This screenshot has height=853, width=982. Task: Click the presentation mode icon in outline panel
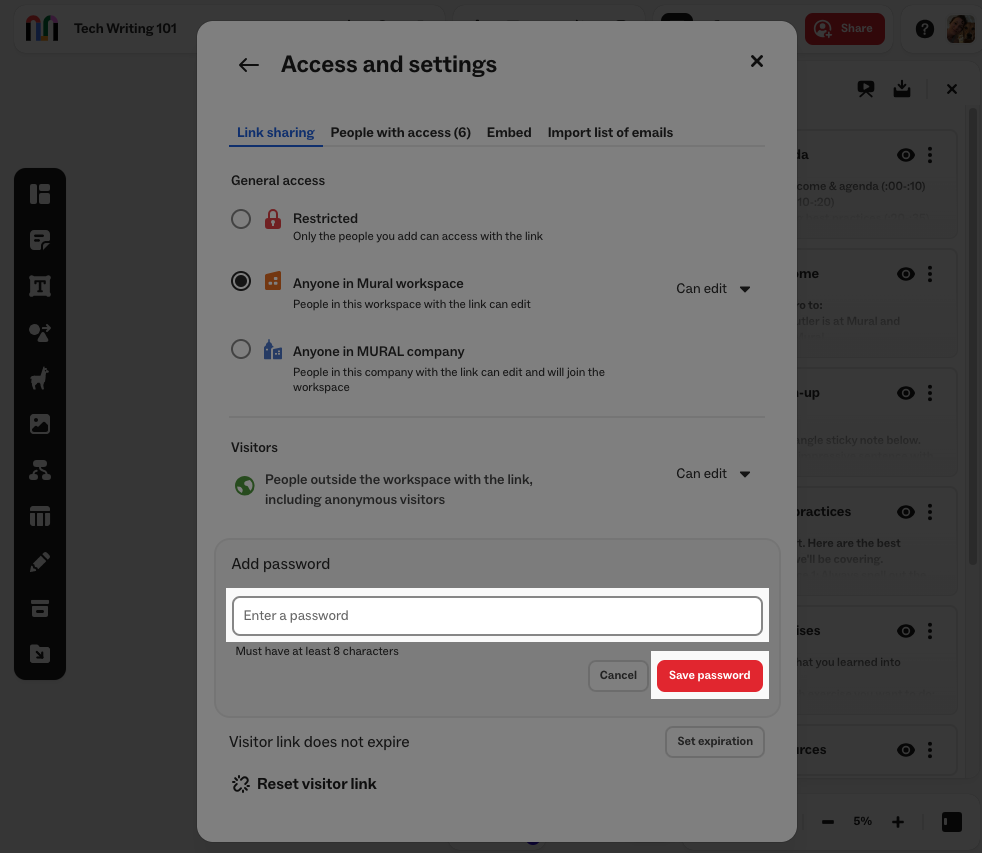point(865,89)
